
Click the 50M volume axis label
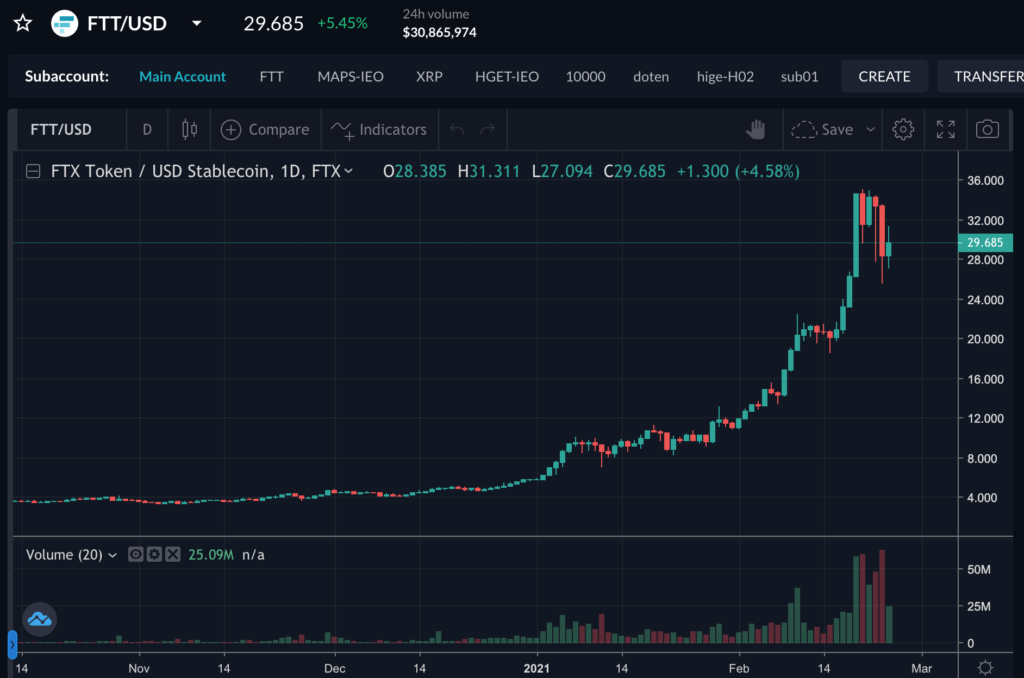point(979,570)
